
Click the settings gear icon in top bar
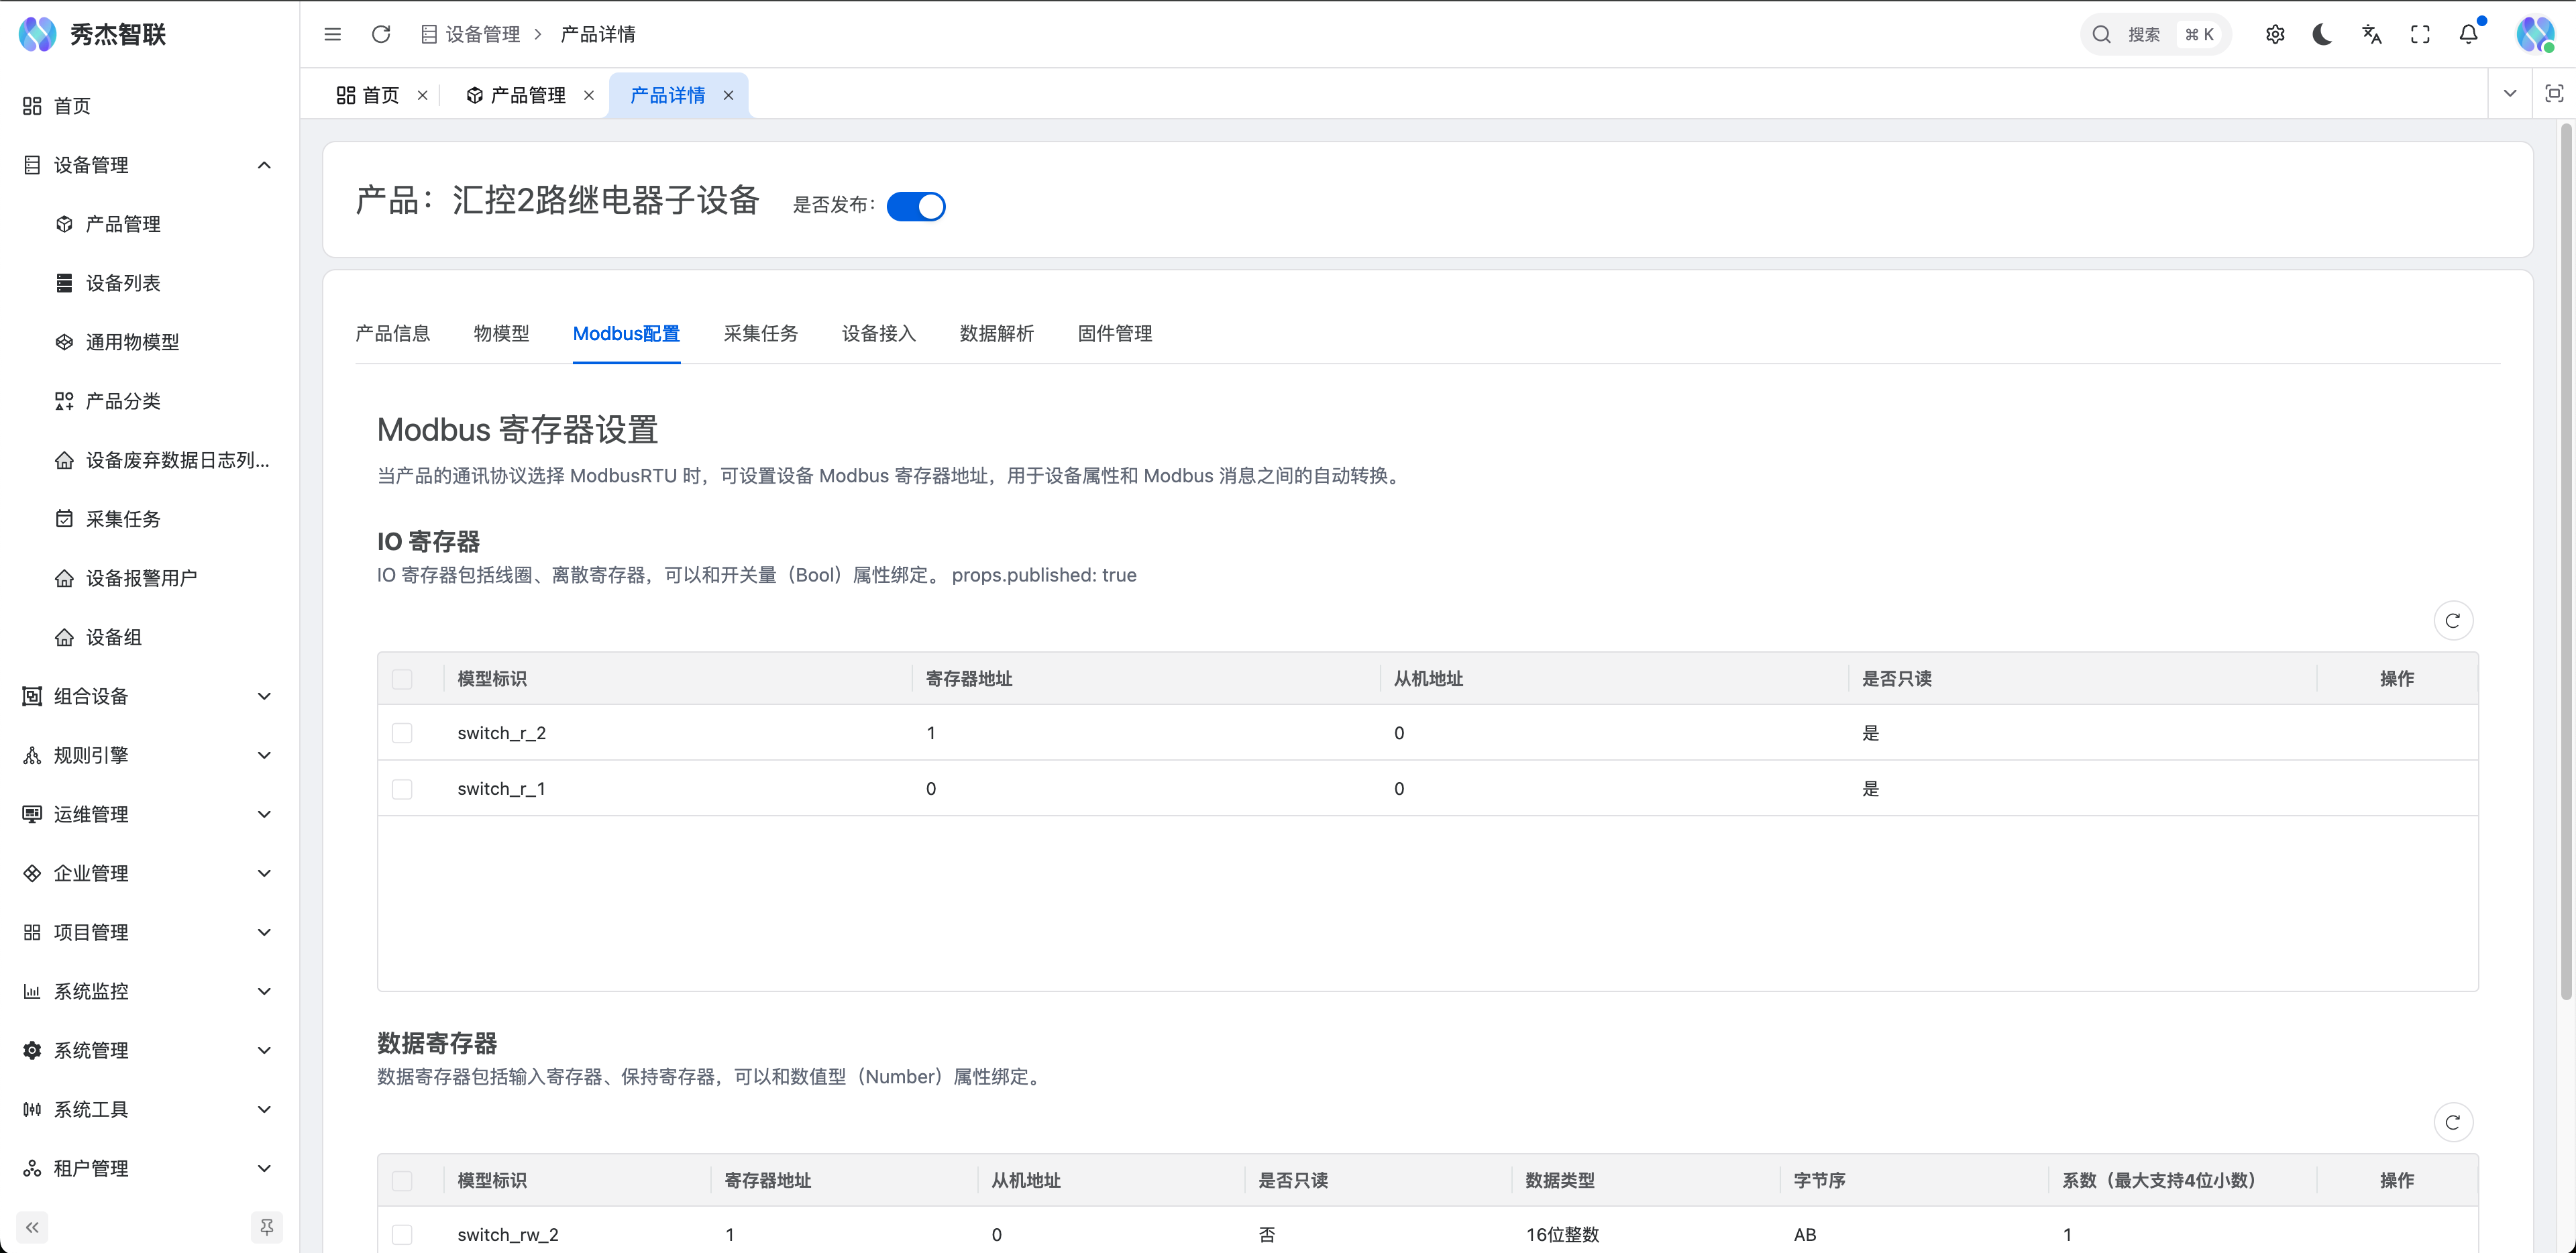pyautogui.click(x=2275, y=33)
